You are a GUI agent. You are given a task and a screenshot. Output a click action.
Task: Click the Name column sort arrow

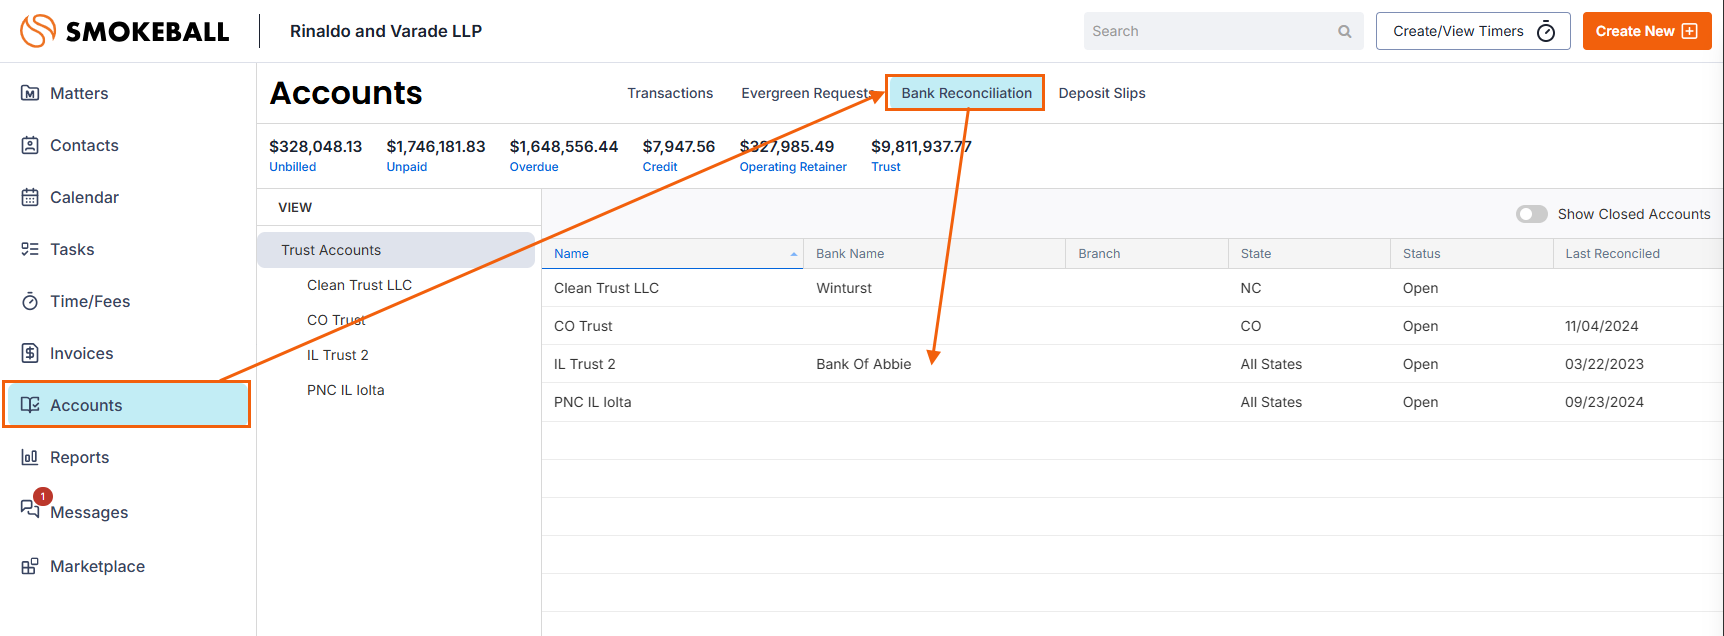(x=794, y=254)
